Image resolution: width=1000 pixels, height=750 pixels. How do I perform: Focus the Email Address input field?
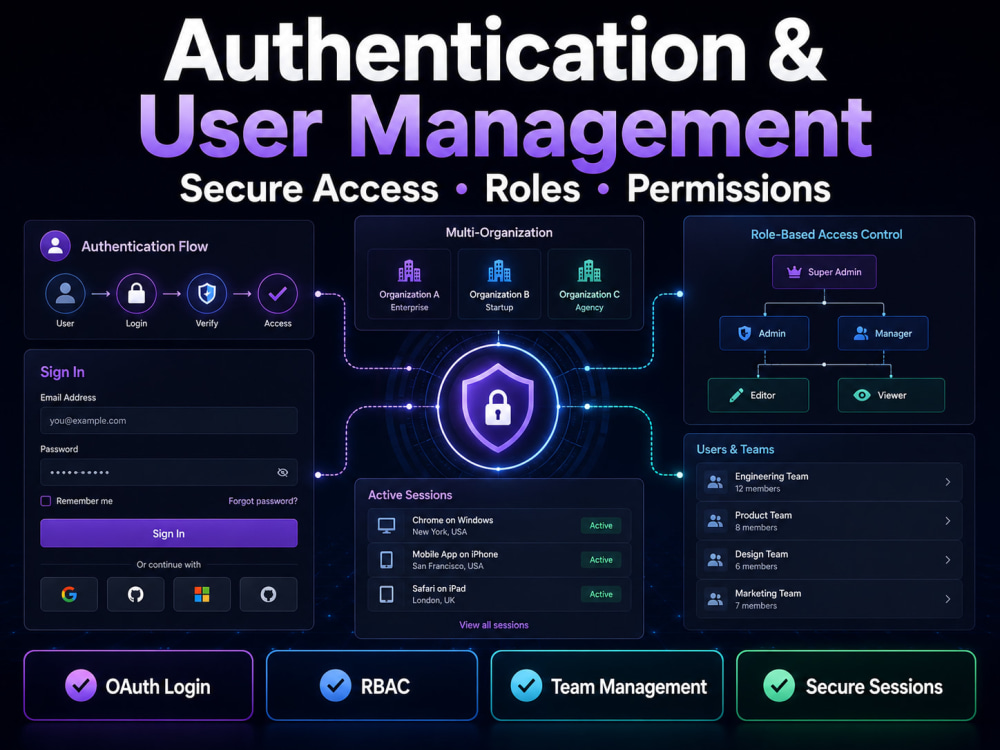point(169,421)
